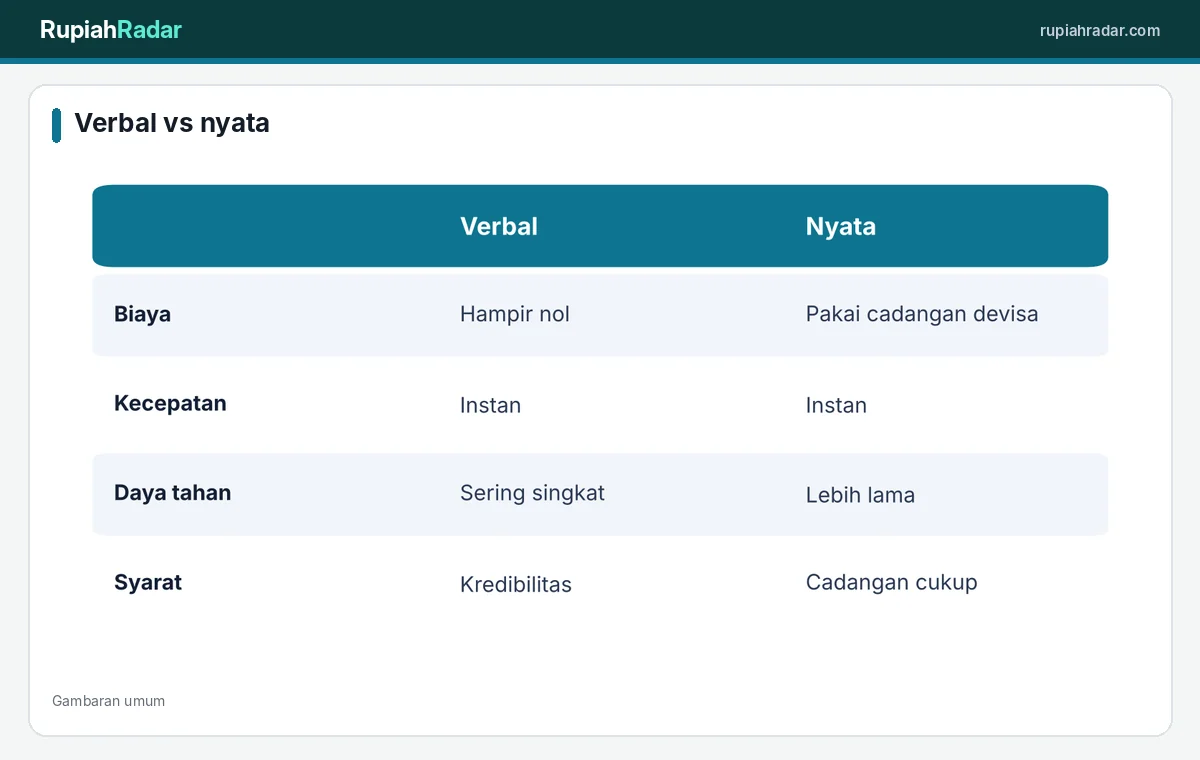Viewport: 1200px width, 760px height.
Task: Open the rupiahradar.com link
Action: coord(1100,31)
